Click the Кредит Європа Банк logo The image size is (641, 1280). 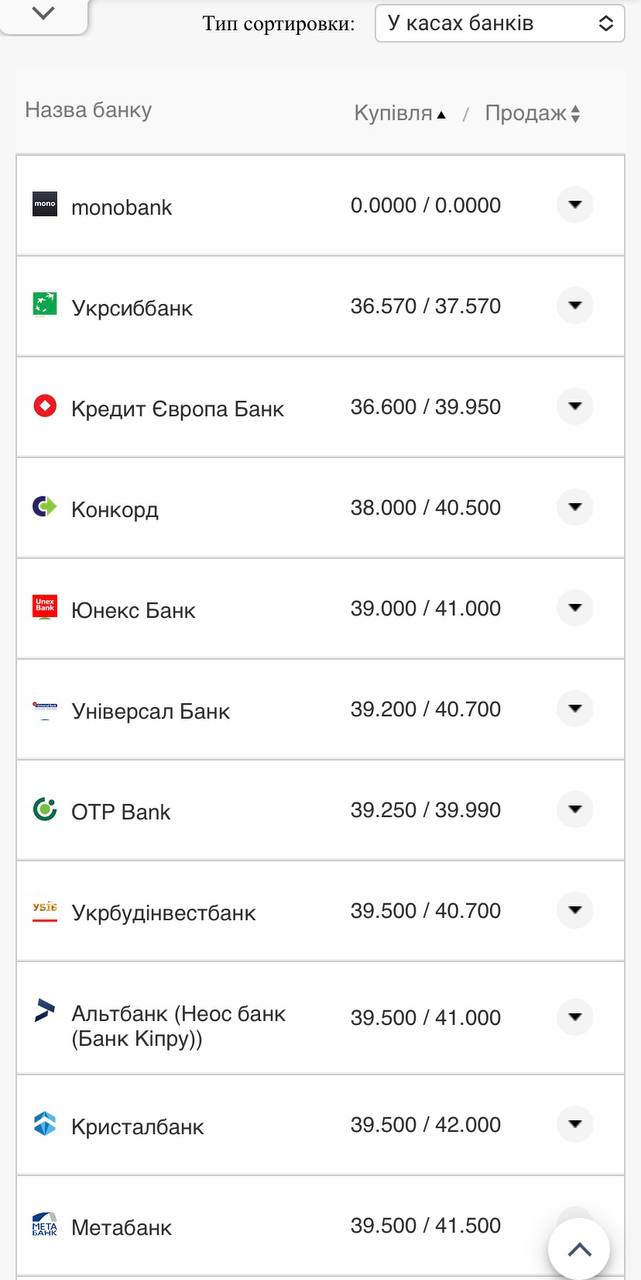point(45,406)
